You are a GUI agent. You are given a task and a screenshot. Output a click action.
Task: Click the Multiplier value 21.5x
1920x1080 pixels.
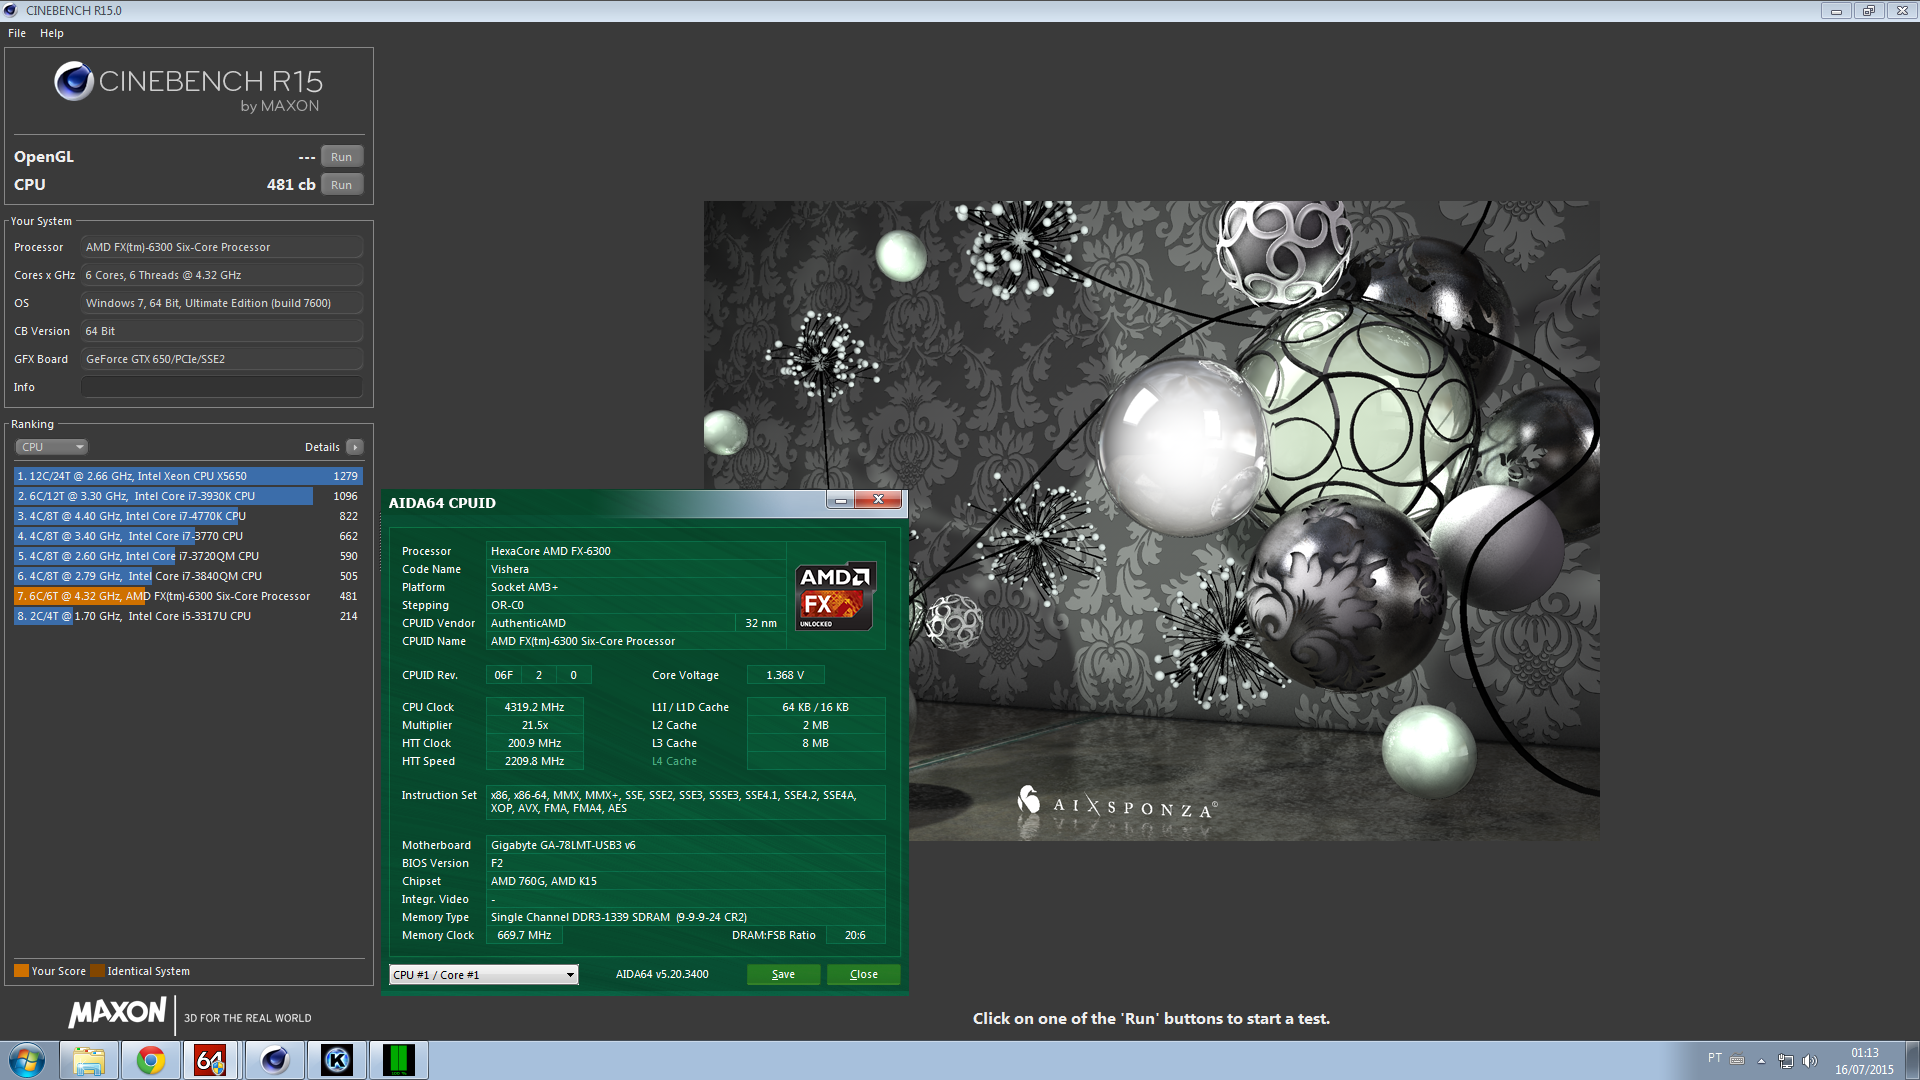coord(534,725)
